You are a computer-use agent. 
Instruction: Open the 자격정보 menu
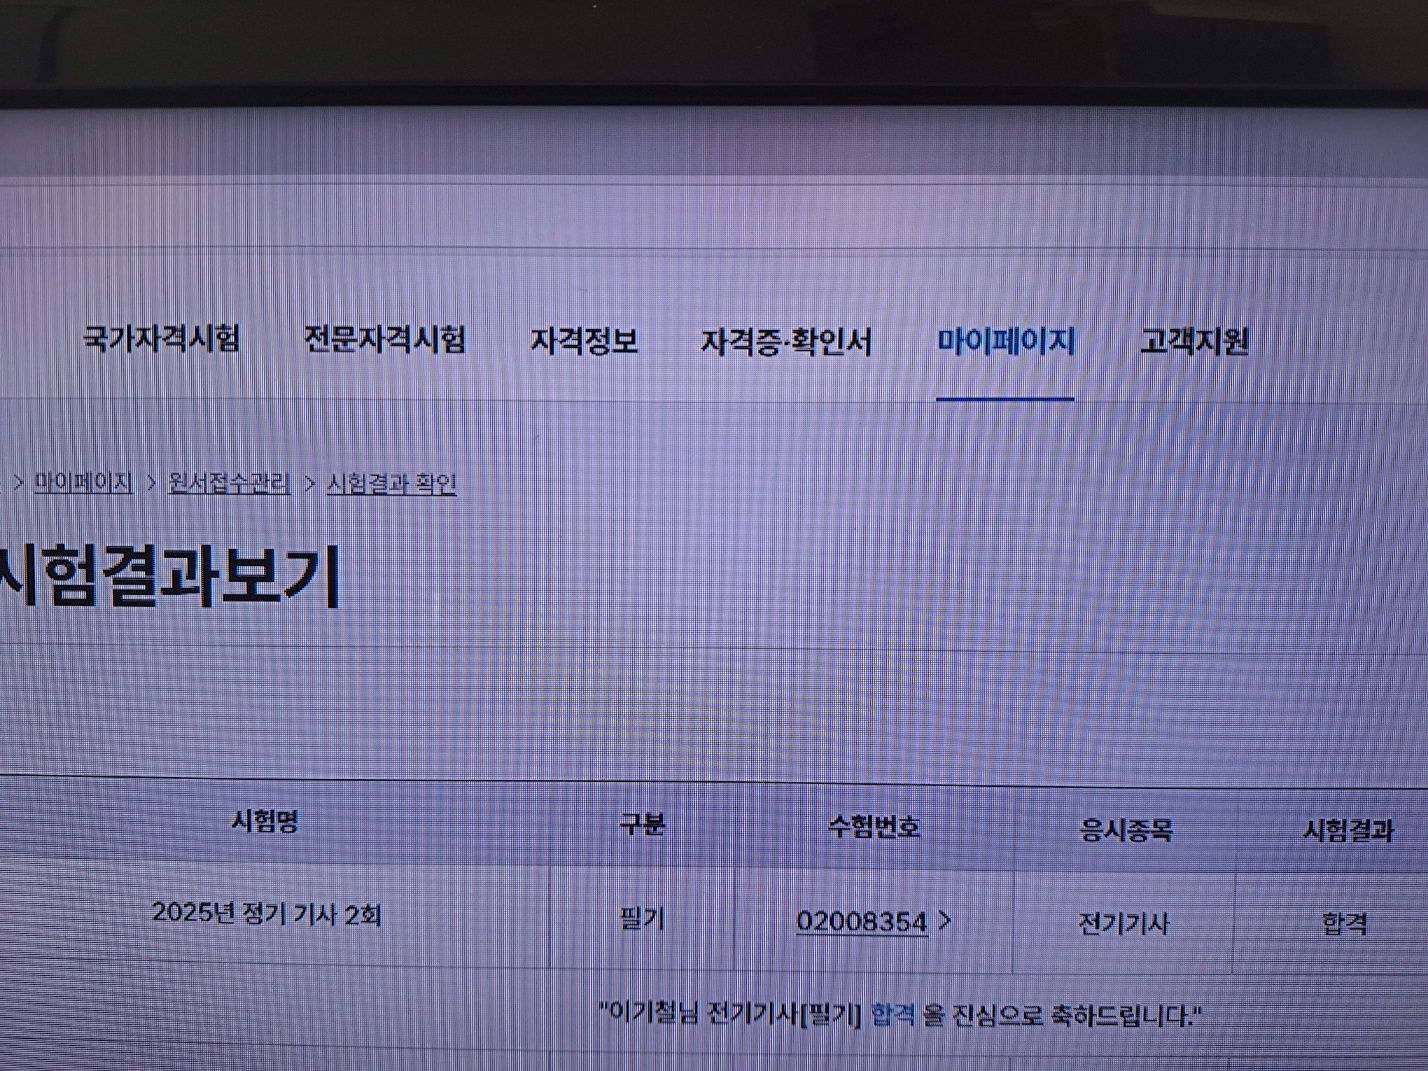click(584, 341)
